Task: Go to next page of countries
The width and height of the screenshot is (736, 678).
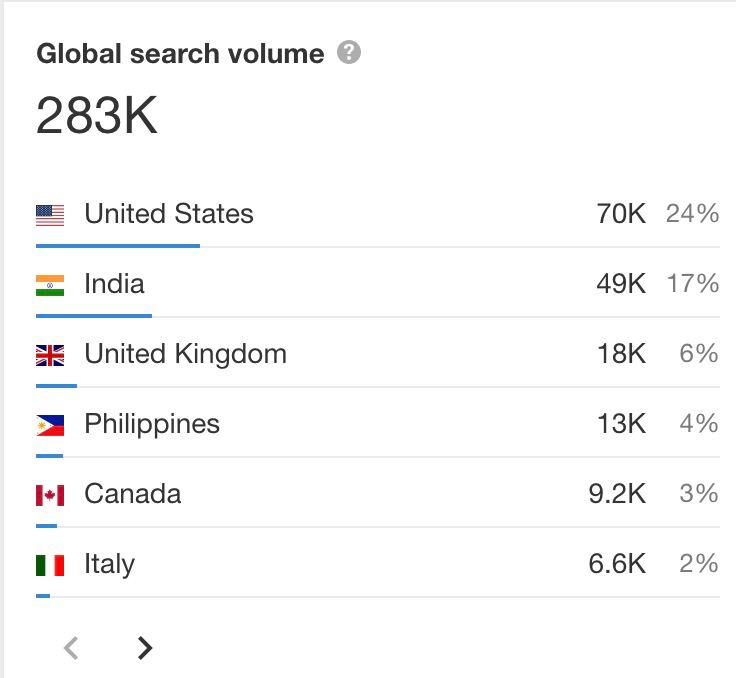Action: click(145, 648)
